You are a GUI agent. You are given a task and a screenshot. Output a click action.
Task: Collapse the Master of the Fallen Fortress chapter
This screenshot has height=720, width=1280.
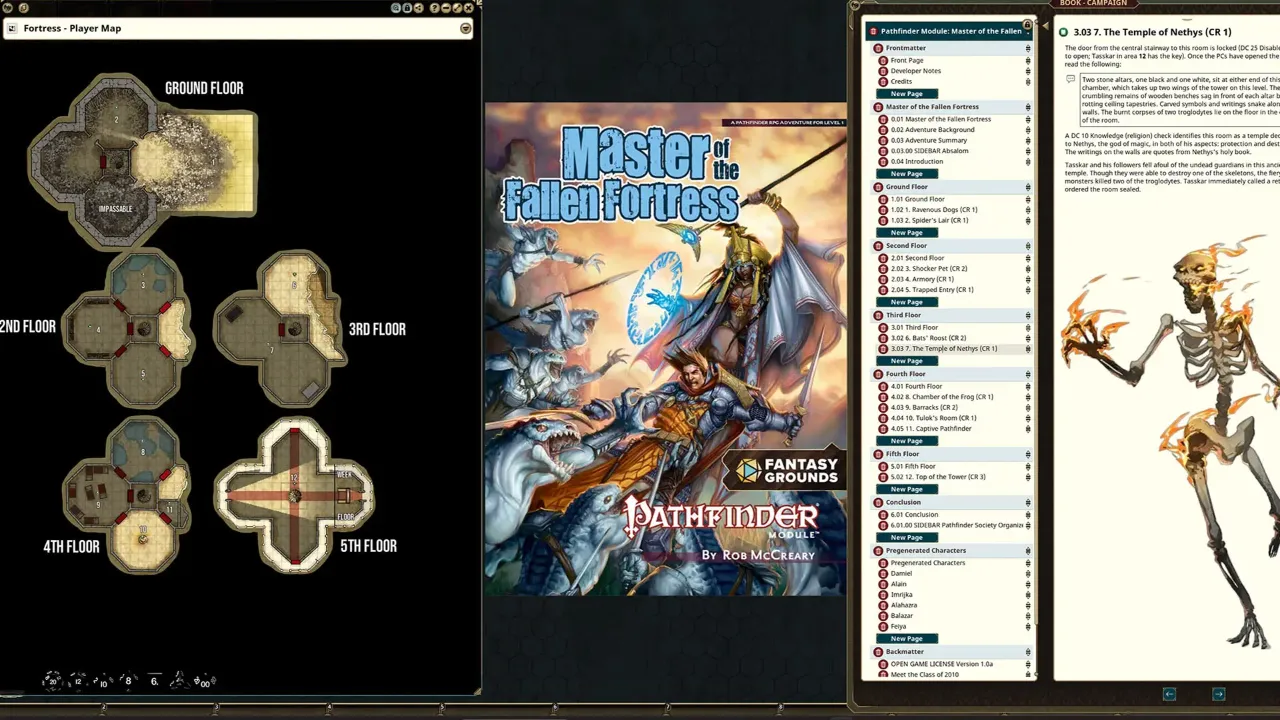(x=951, y=107)
